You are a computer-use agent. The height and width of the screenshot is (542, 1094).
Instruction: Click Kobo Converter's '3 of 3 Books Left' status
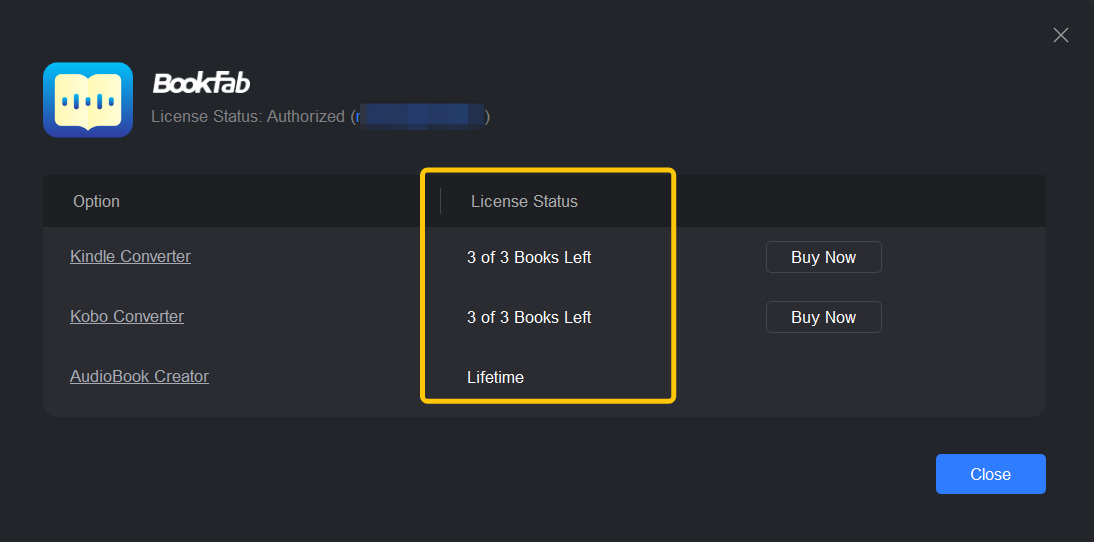[529, 317]
